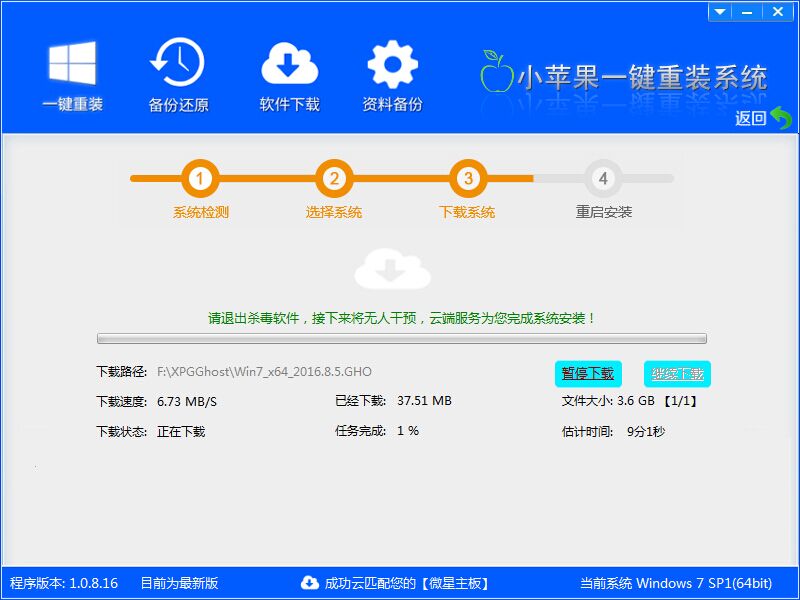Open the 资料备份 gear icon
Screen dimensions: 800x600
[392, 64]
